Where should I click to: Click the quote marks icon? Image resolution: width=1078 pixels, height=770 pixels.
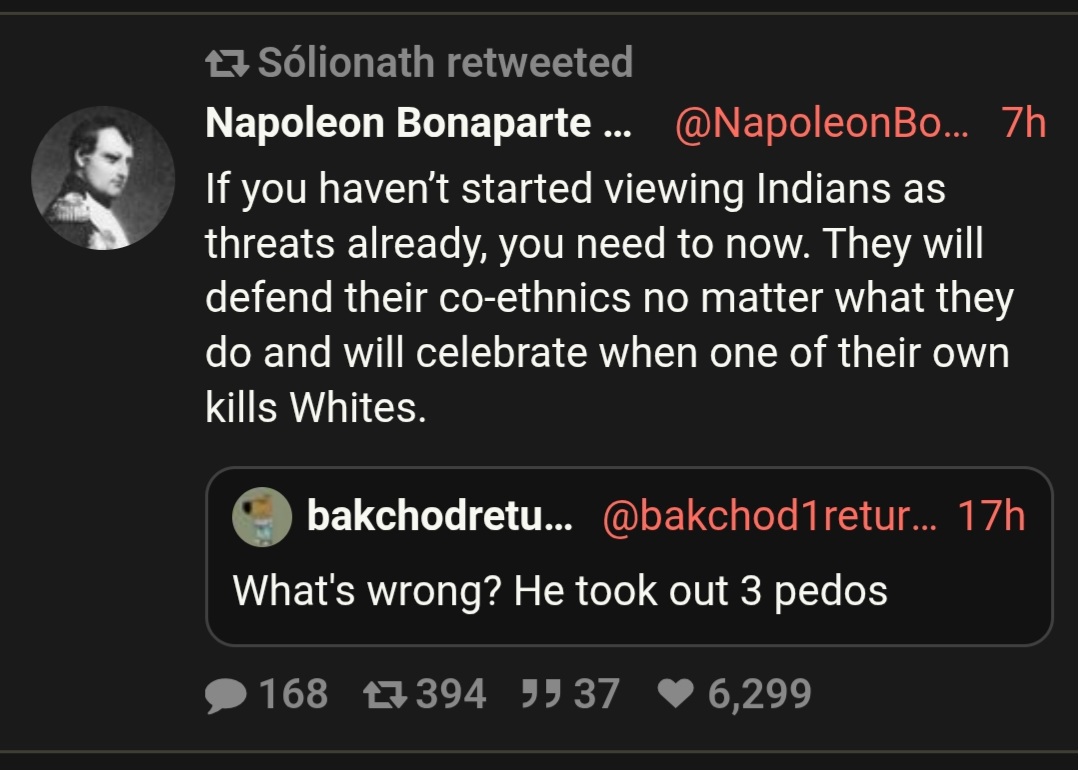coord(541,694)
